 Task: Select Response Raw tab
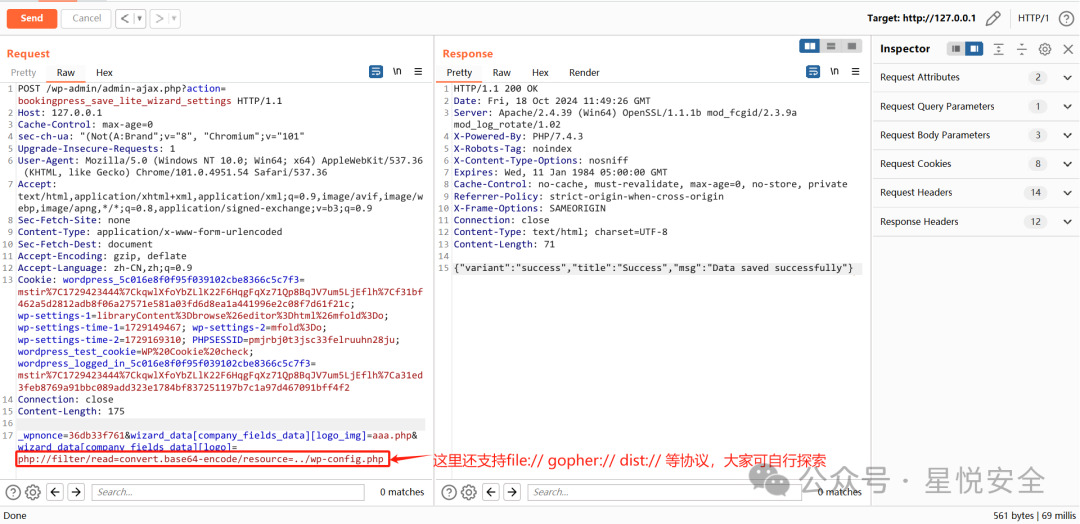pyautogui.click(x=501, y=72)
